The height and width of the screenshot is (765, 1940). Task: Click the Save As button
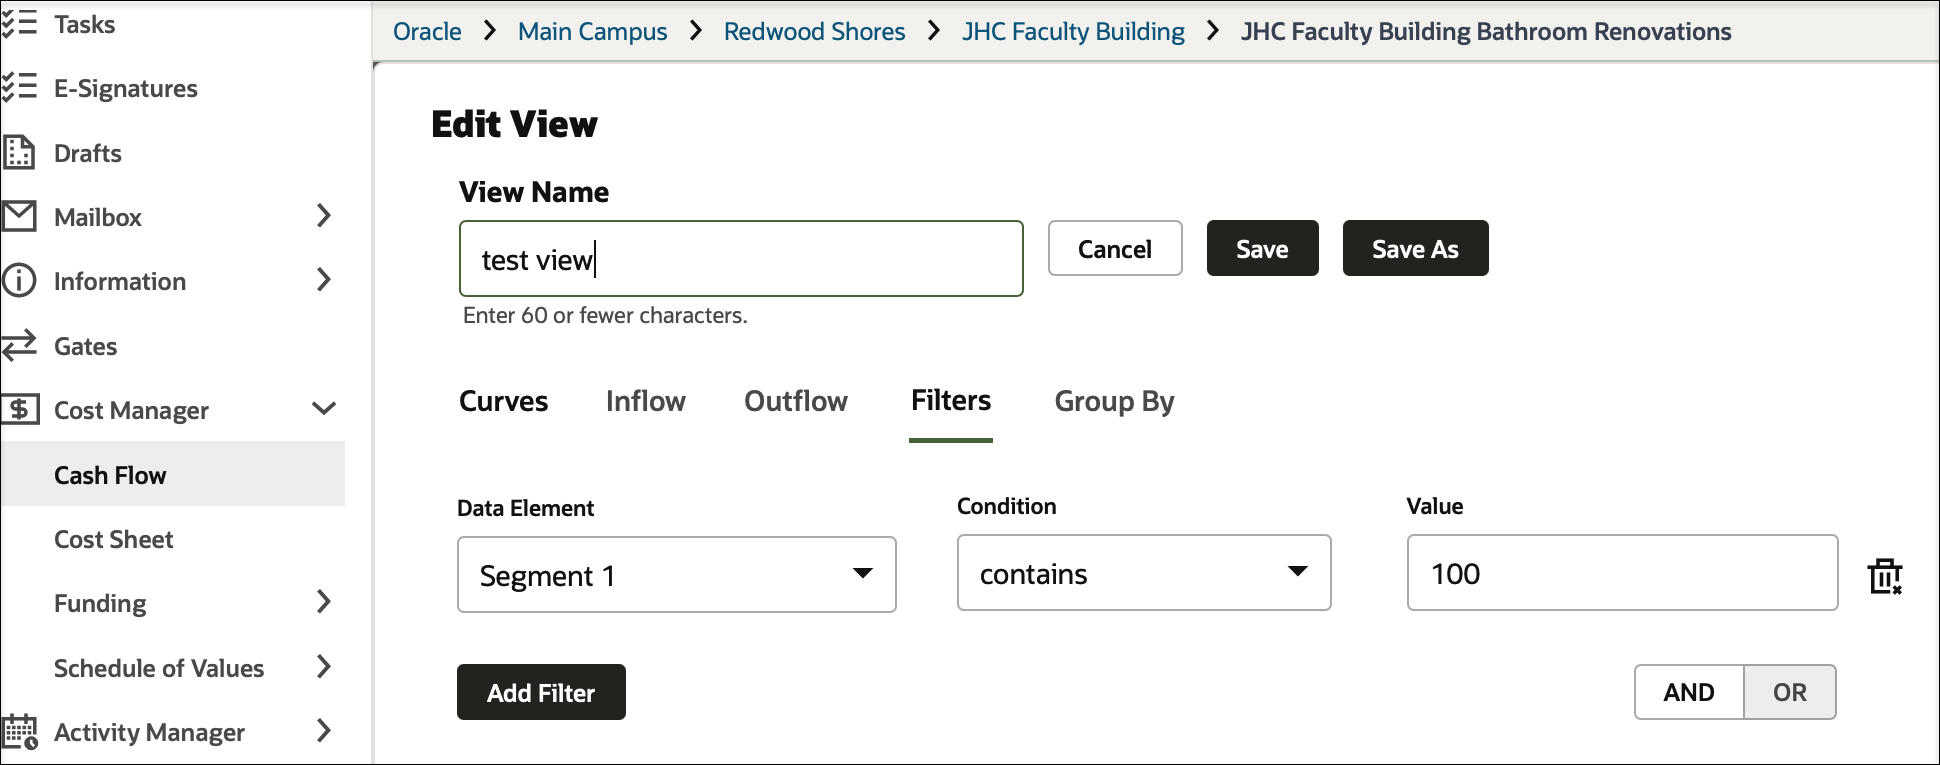point(1415,248)
